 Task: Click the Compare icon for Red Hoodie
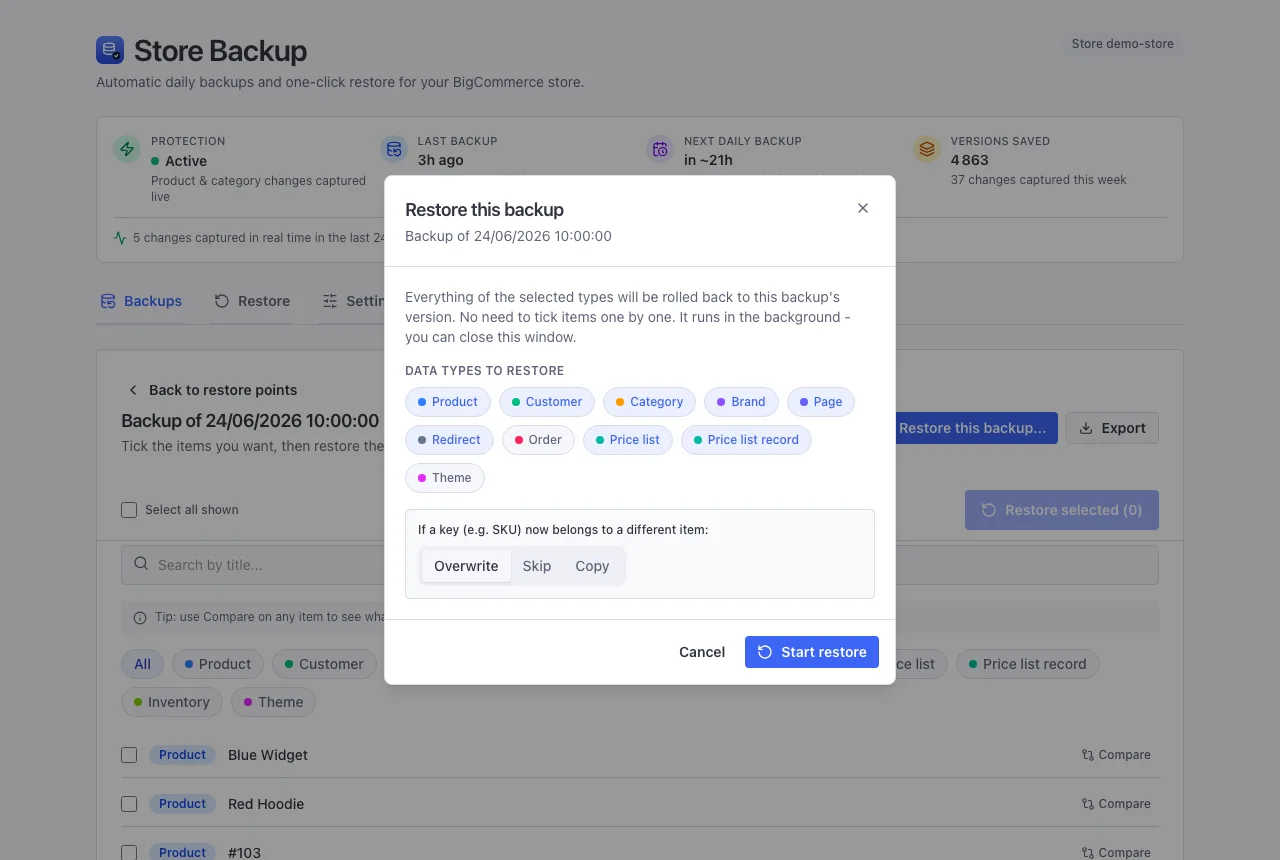pyautogui.click(x=1088, y=804)
